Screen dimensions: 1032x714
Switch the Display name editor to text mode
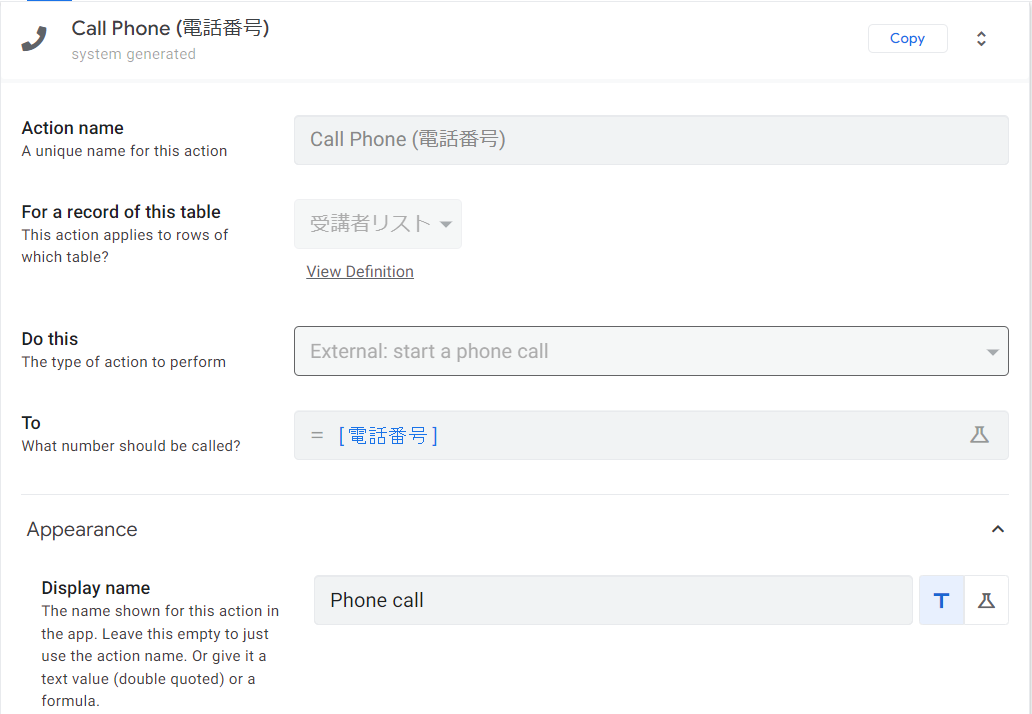940,600
